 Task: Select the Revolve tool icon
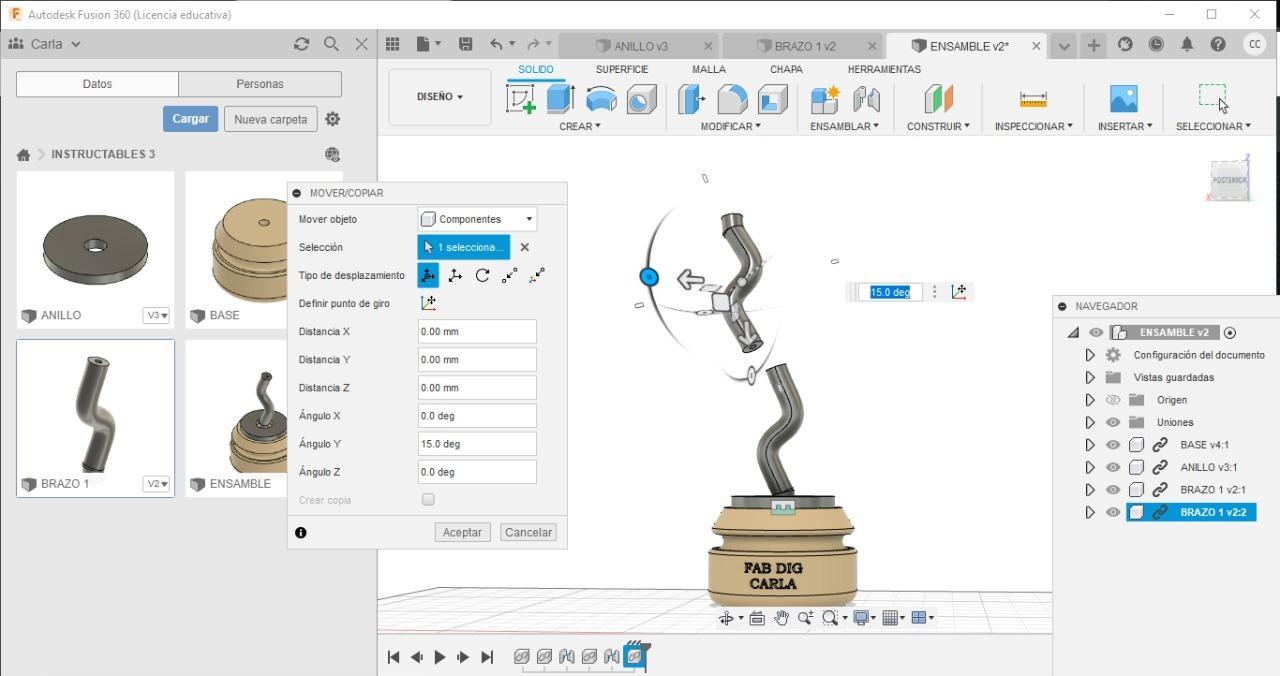pyautogui.click(x=601, y=99)
